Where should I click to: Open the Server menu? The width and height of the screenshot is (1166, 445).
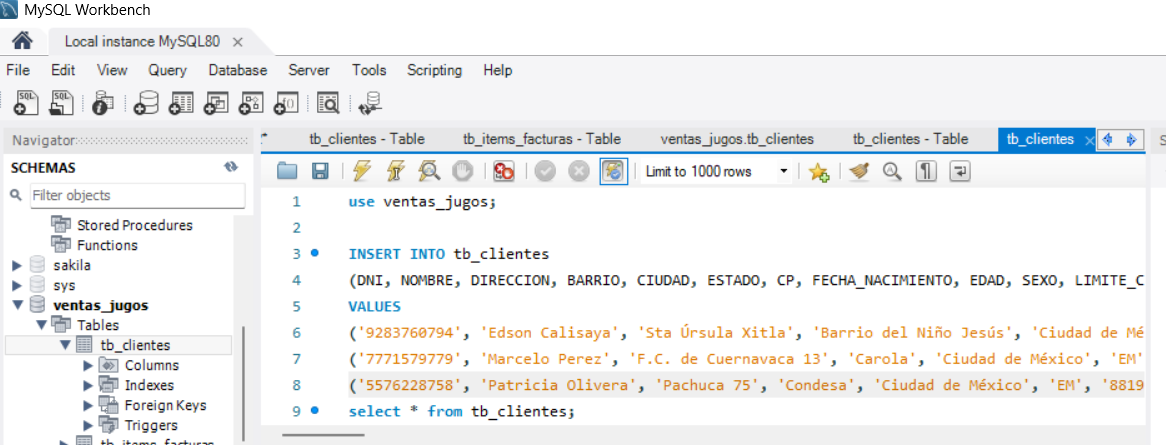pos(309,71)
